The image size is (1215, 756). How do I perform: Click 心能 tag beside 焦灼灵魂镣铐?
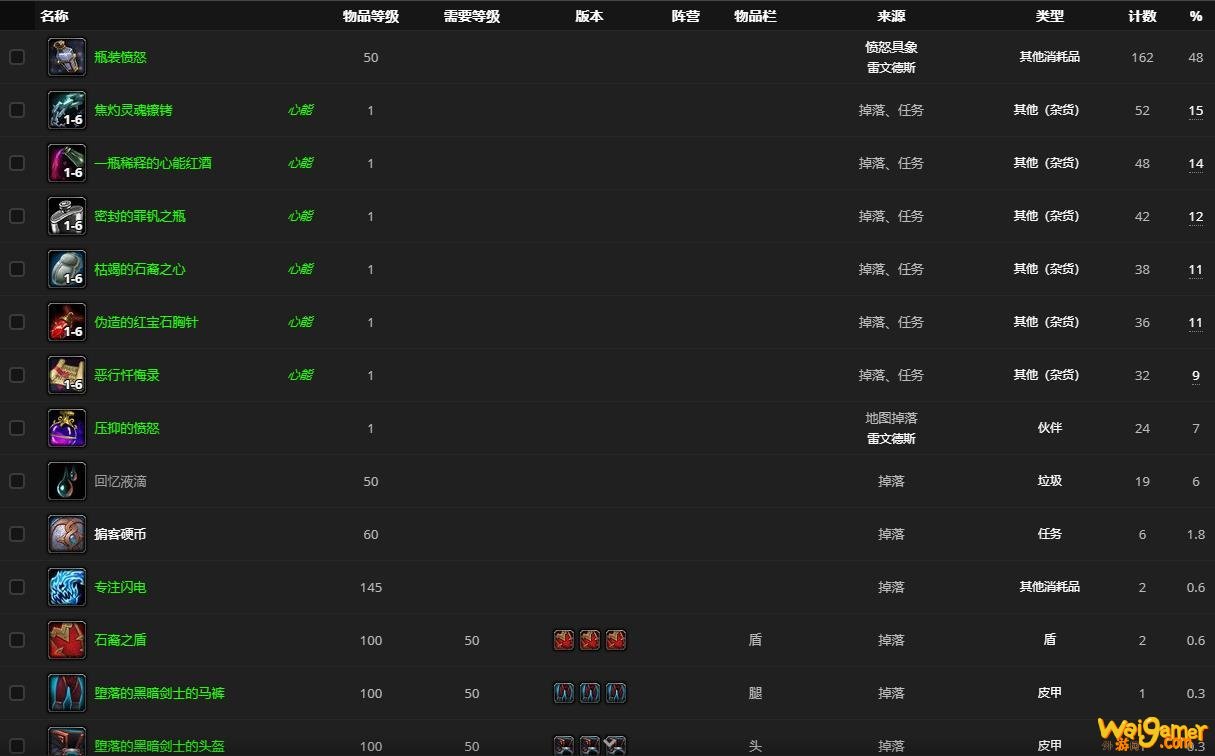tap(301, 110)
